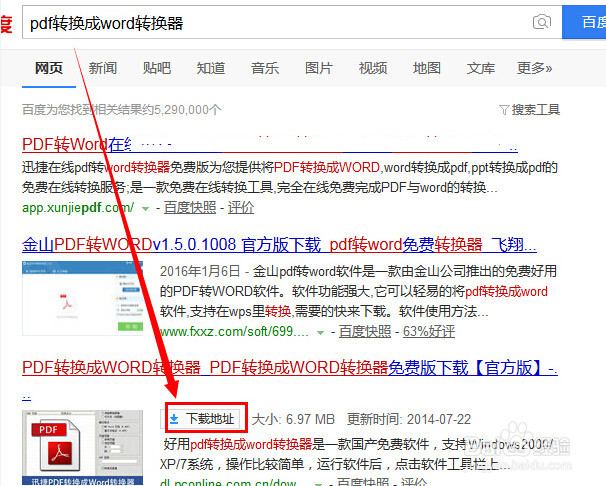Click the Baidu logo
Screen dimensions: 606x486
6,24
